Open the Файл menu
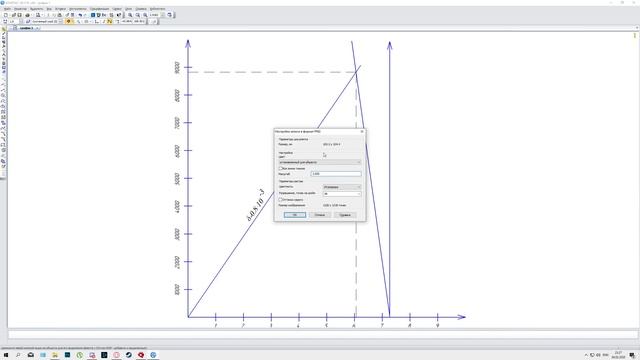The width and height of the screenshot is (640, 360). (7, 9)
